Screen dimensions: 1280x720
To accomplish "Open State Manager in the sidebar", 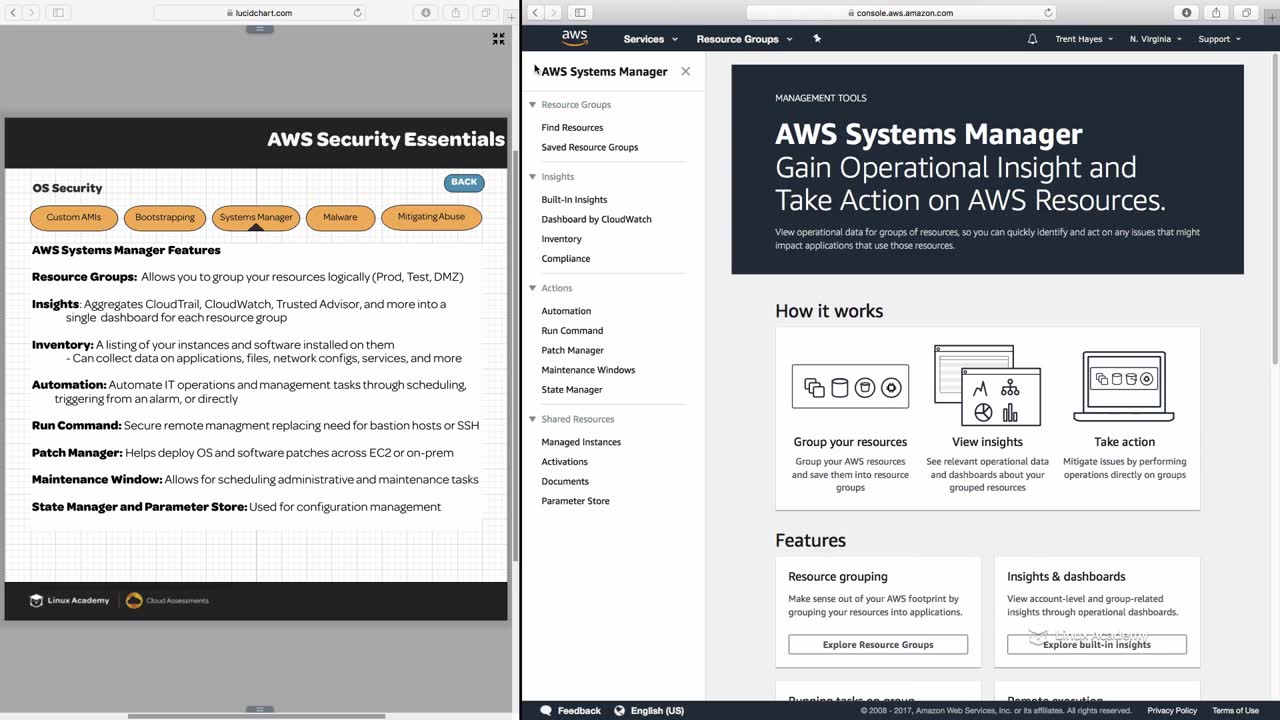I will point(572,390).
